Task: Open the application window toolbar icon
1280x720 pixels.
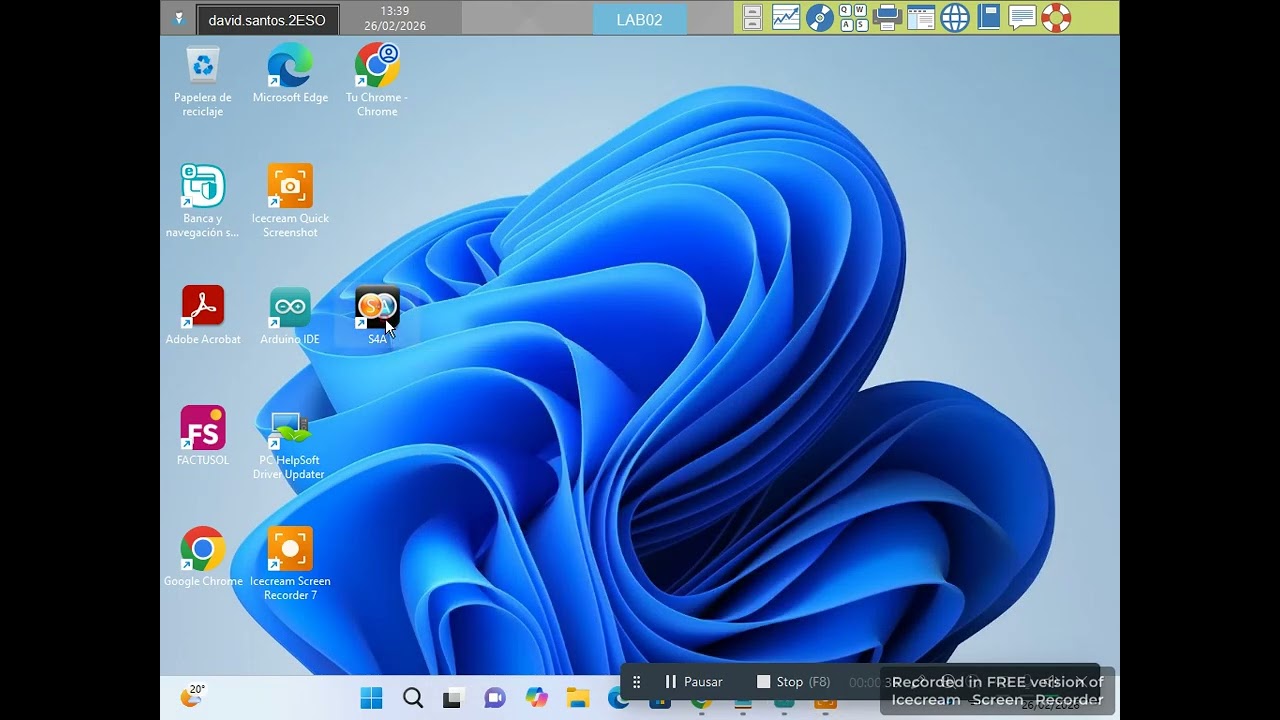Action: pos(921,17)
